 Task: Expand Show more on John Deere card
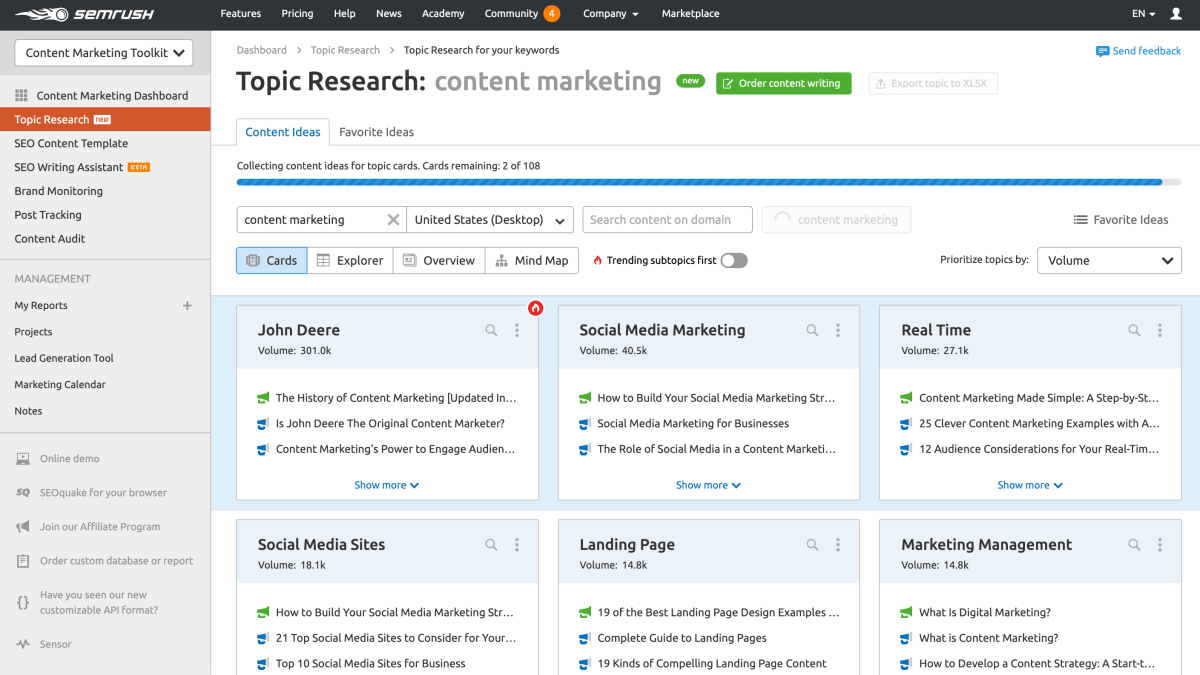click(387, 485)
